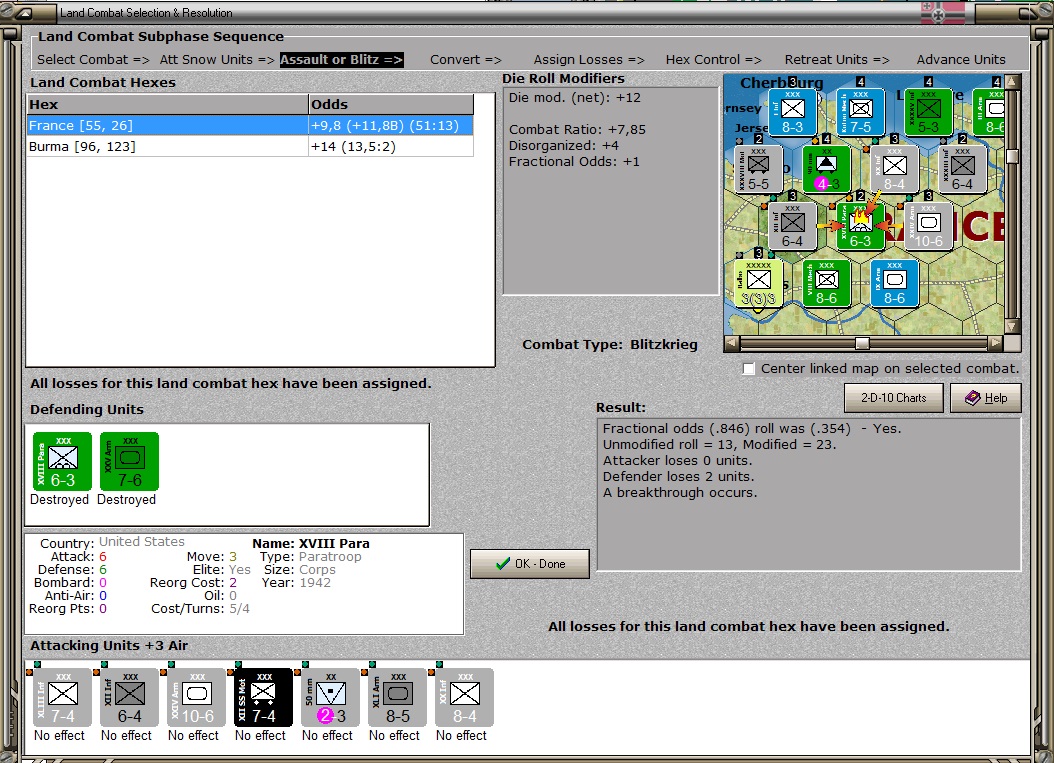Click blue I Inf 8-3 counter on map
This screenshot has width=1054, height=763.
(793, 112)
